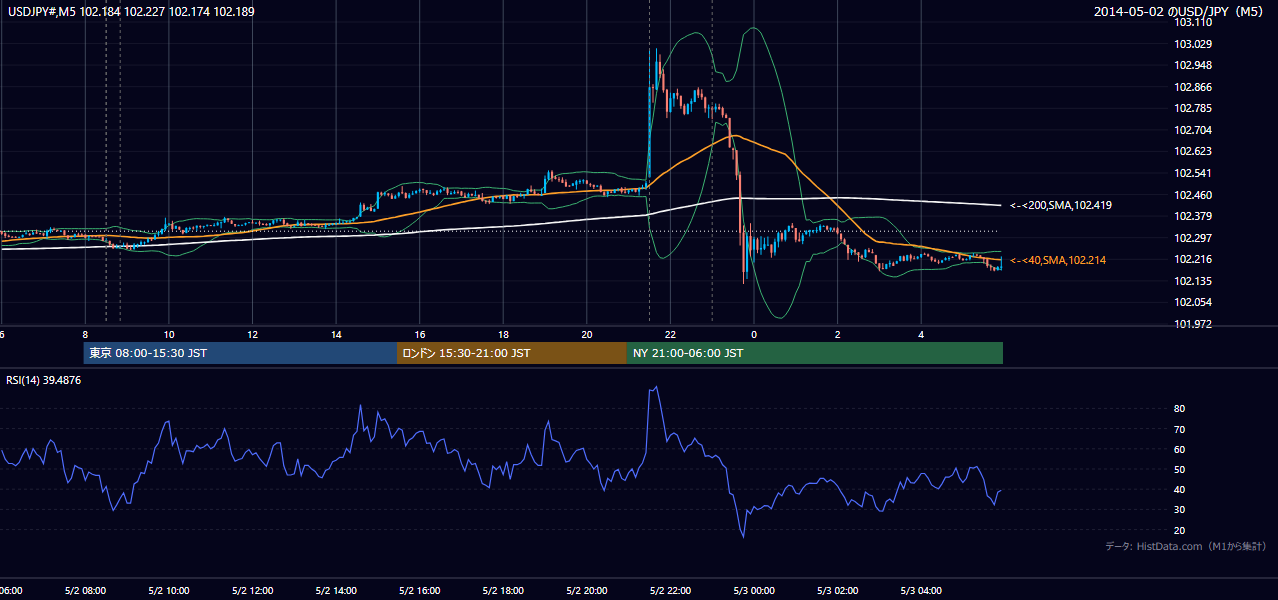Click hour tick 18 under price chart
Viewport: 1278px width, 600px height.
pos(504,334)
